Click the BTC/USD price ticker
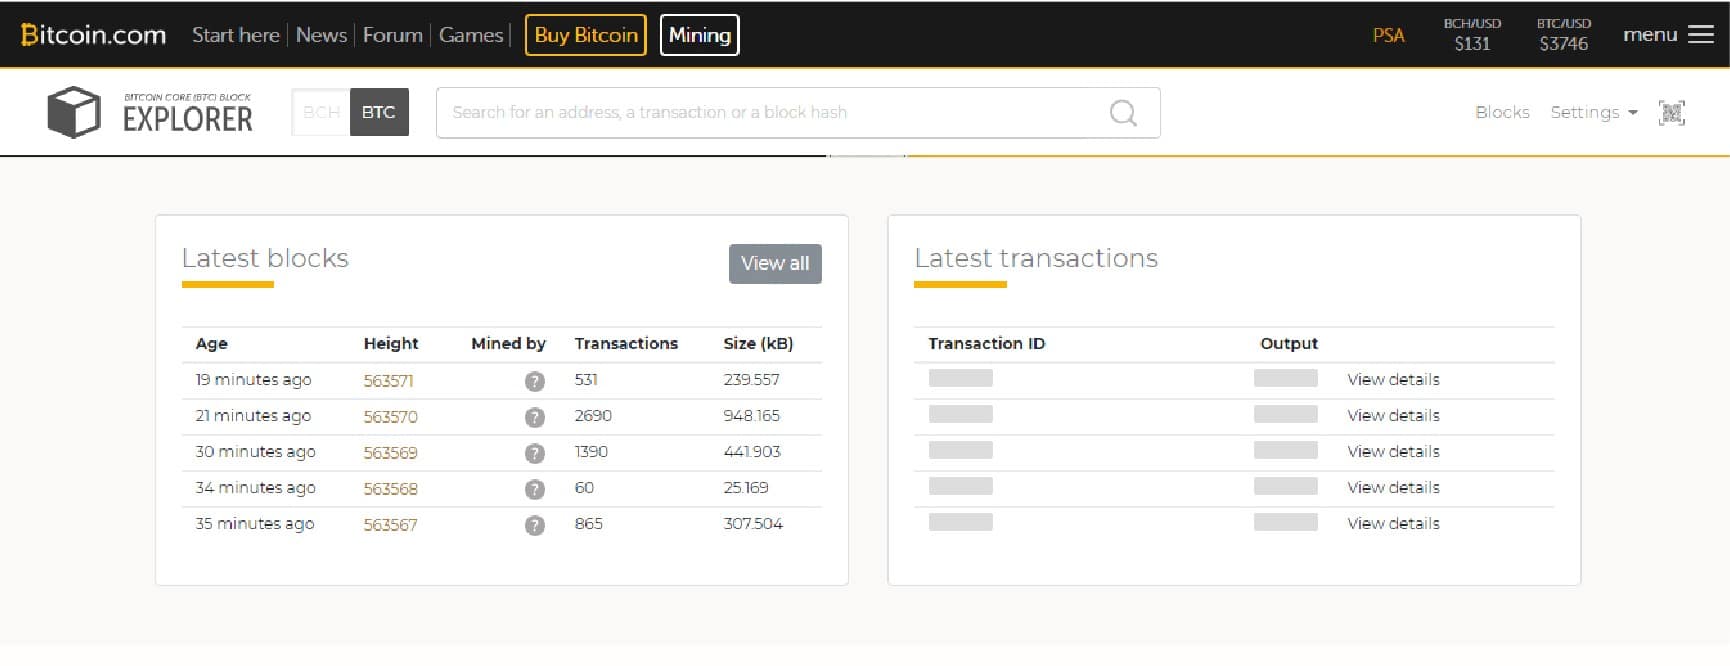The width and height of the screenshot is (1730, 666). (x=1564, y=35)
